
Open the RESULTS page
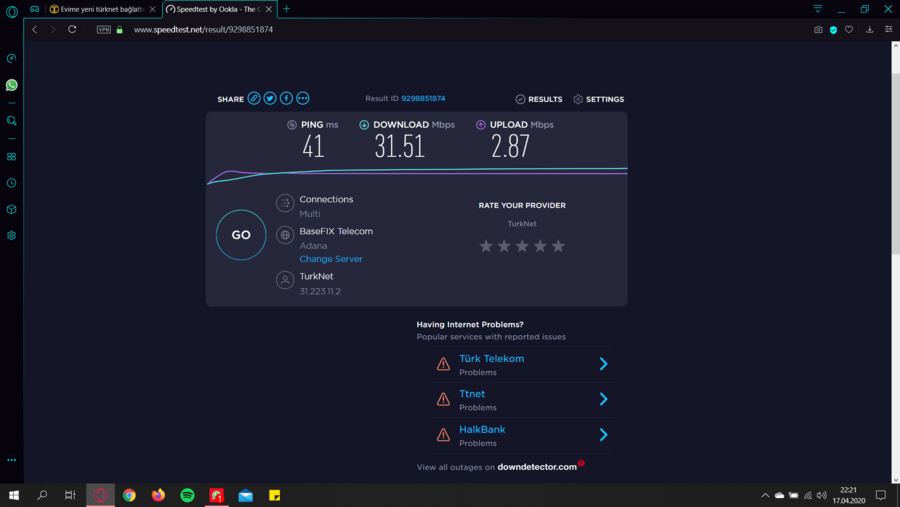538,99
